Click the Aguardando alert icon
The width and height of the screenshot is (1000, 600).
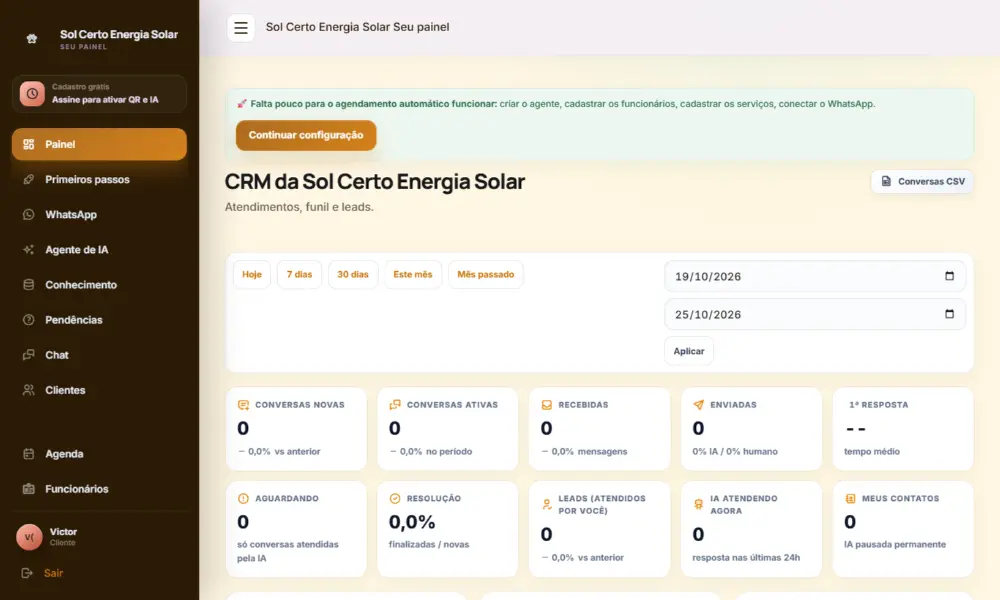pos(243,499)
